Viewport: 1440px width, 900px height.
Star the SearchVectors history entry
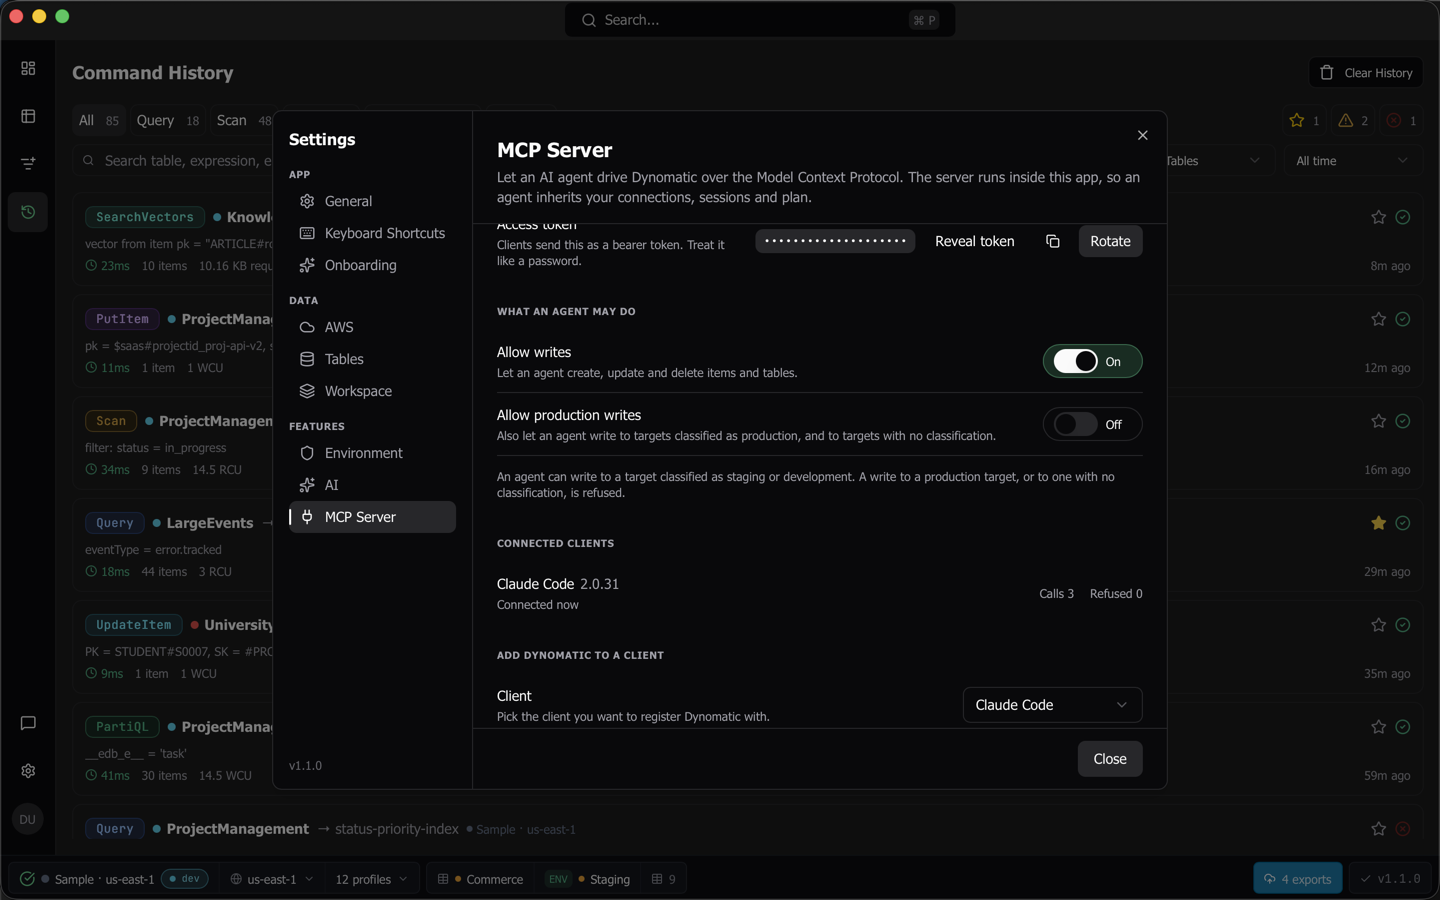pos(1378,217)
